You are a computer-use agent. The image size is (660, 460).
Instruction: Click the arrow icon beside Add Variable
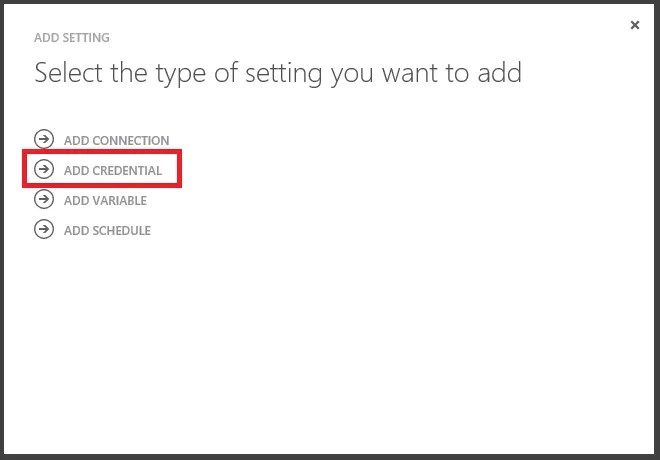(44, 199)
